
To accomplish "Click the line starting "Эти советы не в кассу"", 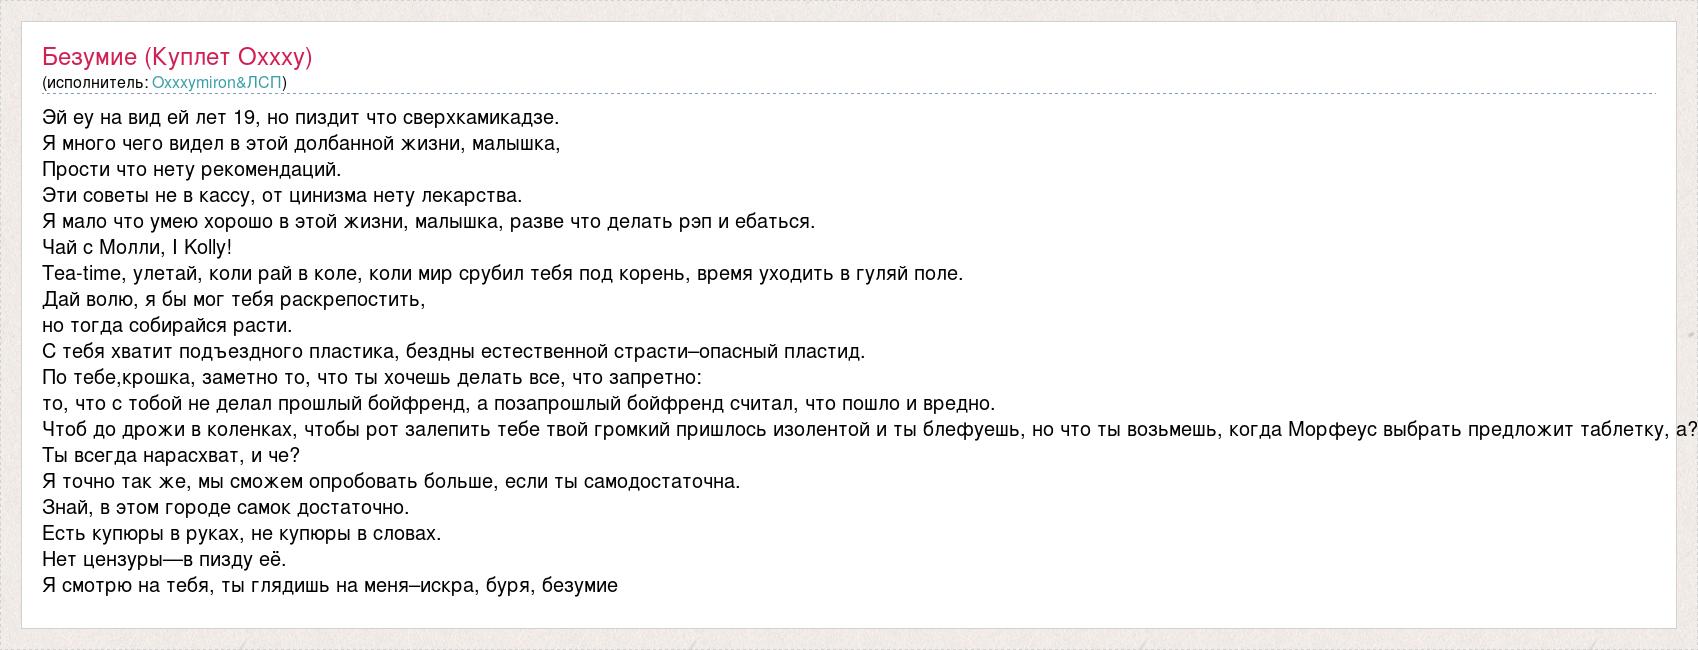I will click(x=282, y=195).
